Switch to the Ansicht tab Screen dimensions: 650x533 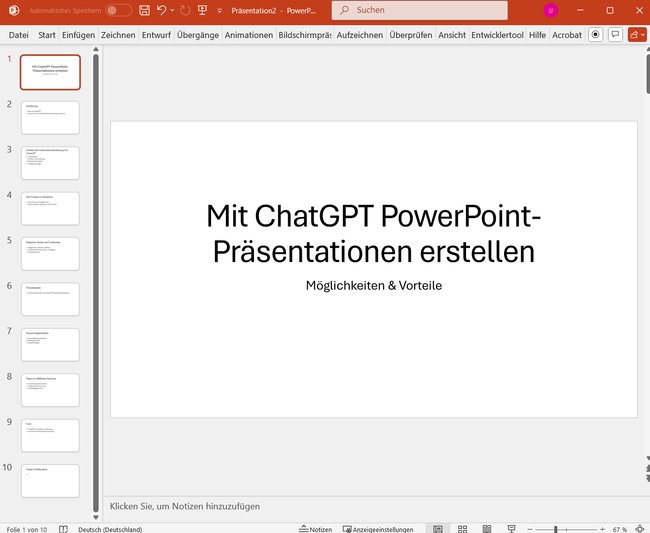click(452, 35)
